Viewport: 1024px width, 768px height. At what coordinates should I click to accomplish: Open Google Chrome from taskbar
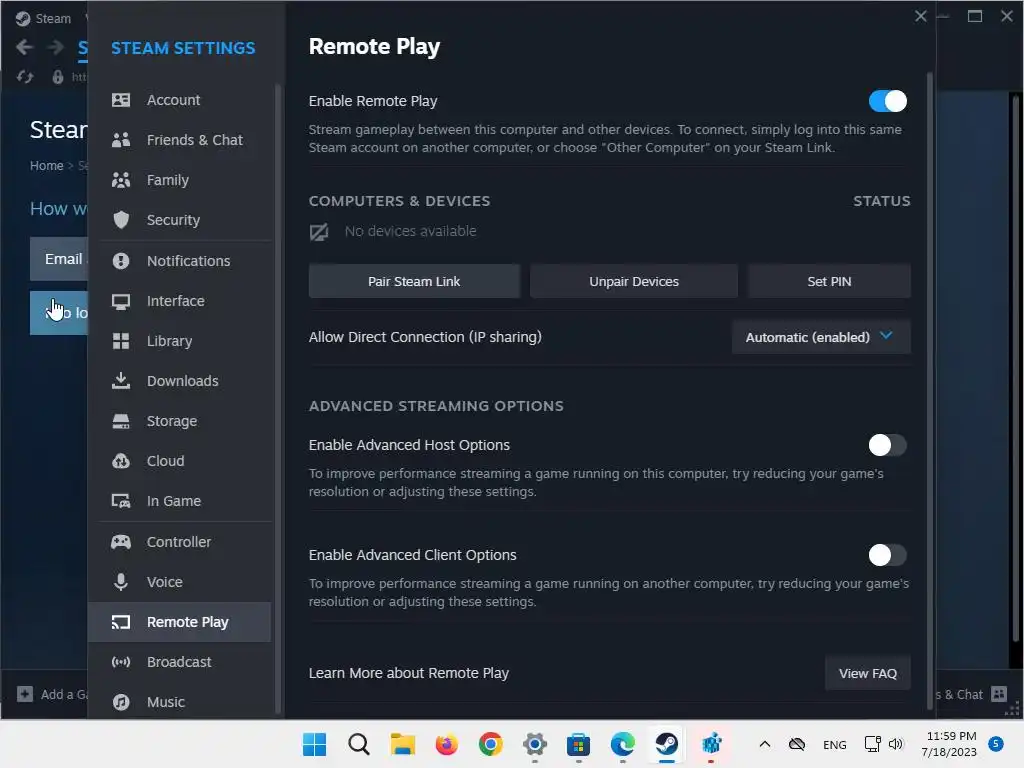(490, 744)
